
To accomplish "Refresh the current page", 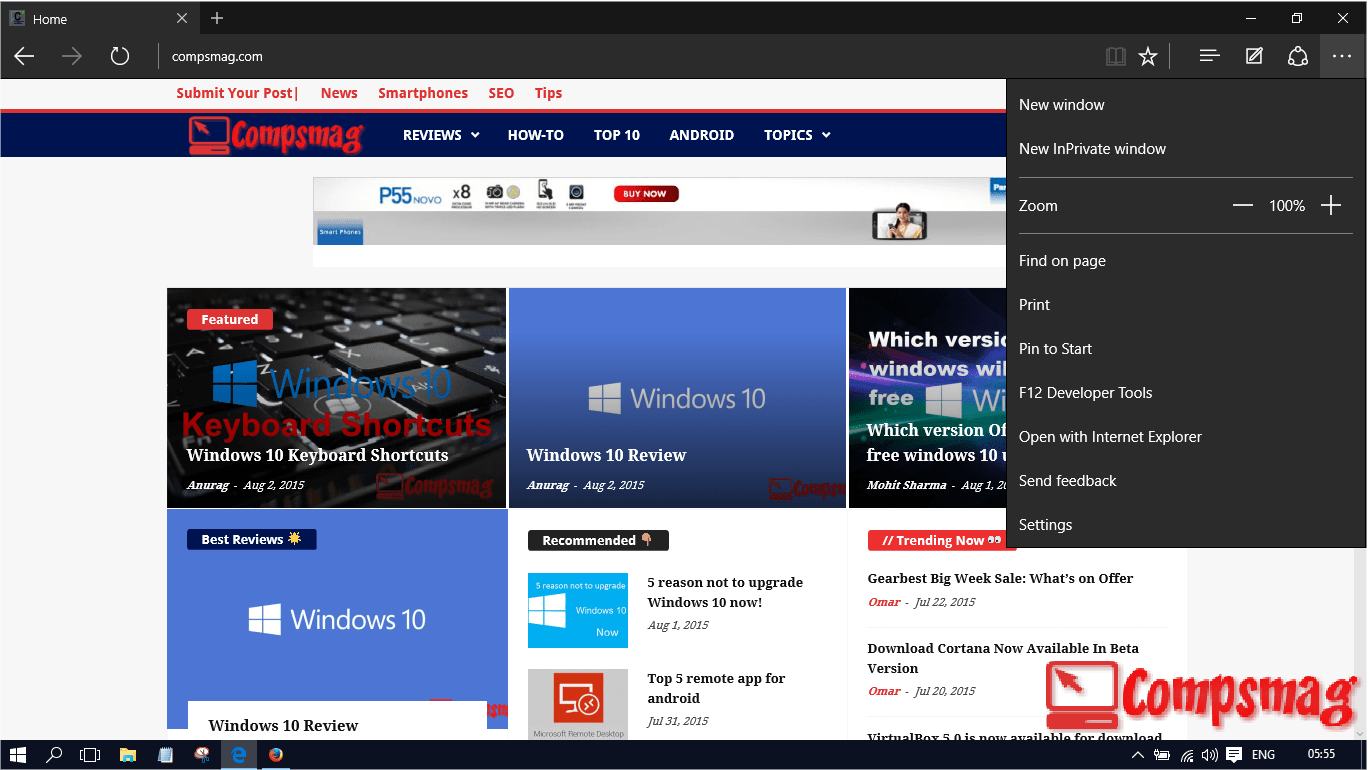I will point(120,56).
